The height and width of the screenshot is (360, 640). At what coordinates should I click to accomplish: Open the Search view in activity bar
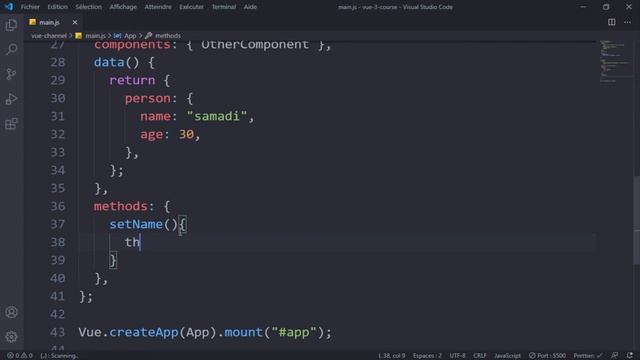tap(11, 49)
